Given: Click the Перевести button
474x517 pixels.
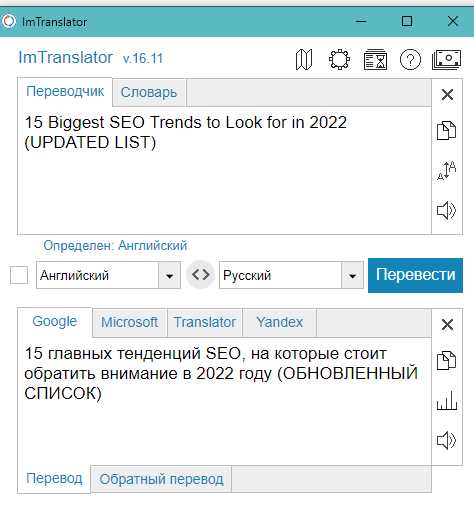Looking at the screenshot, I should pyautogui.click(x=415, y=275).
